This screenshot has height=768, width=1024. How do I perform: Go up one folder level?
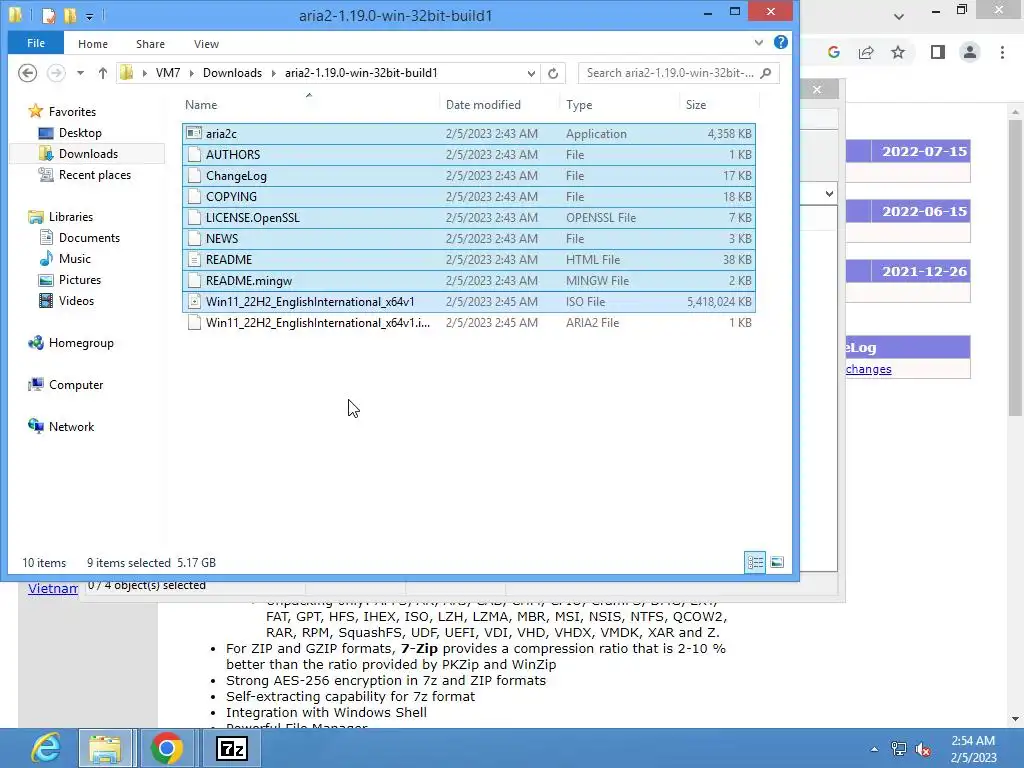(103, 73)
